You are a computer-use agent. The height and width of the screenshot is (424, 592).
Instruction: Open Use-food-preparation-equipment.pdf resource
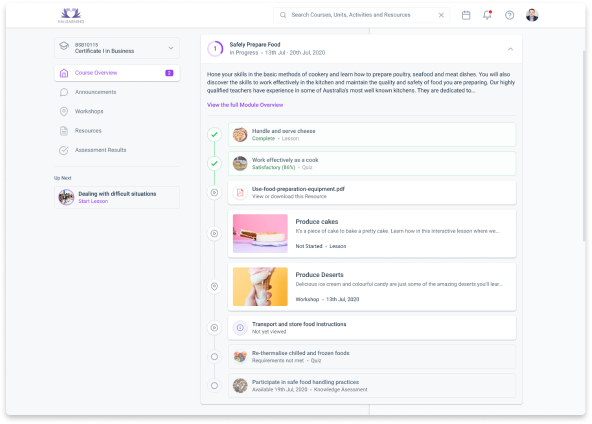372,193
